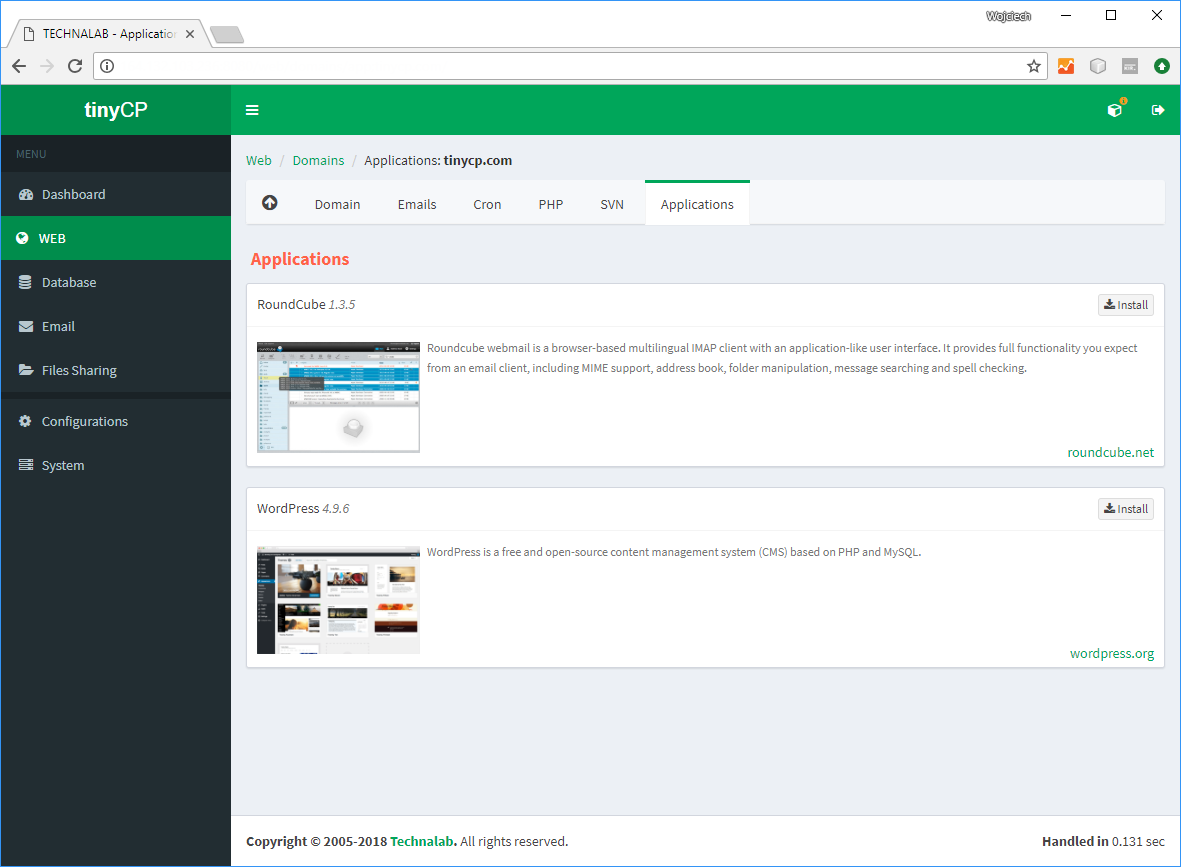
Task: Click the logout icon in header
Action: point(1158,110)
